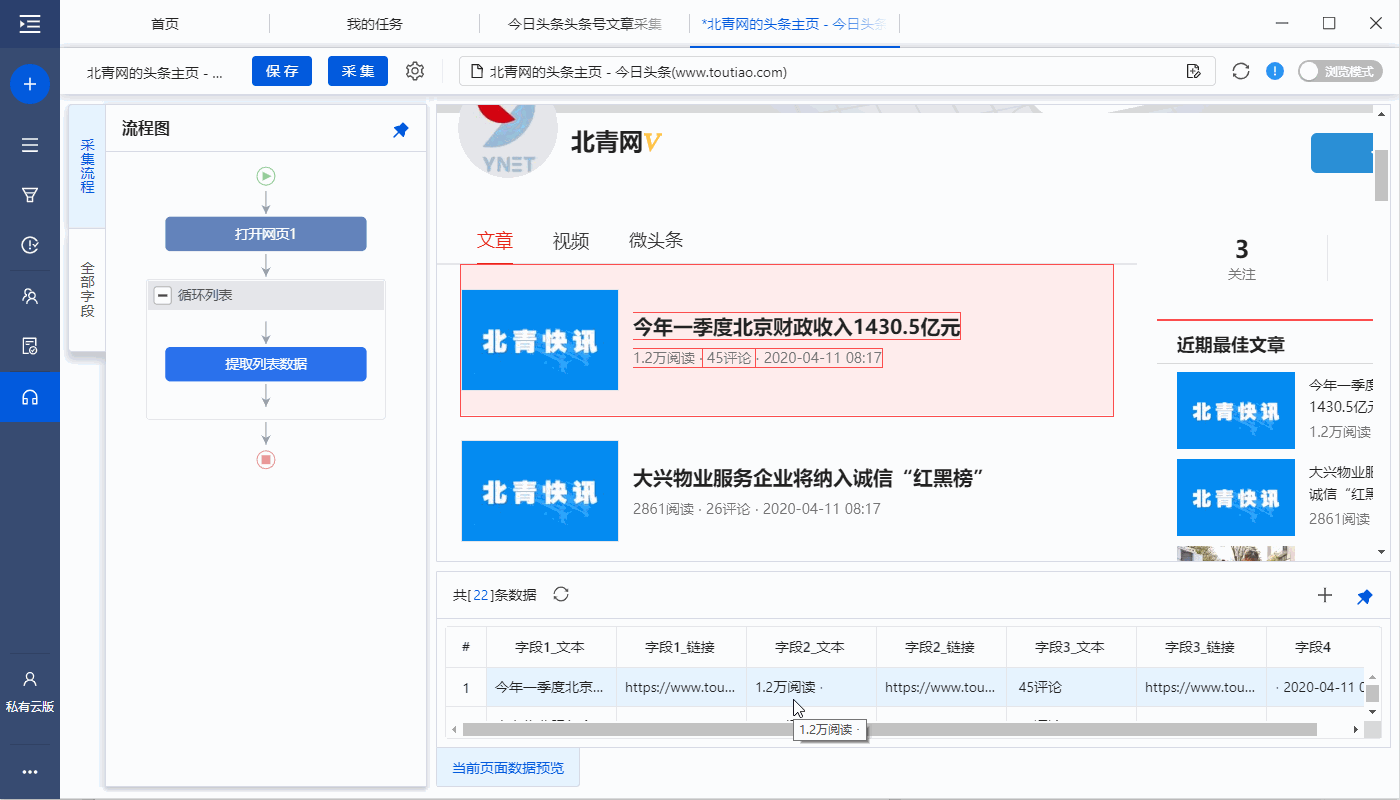
Task: Click the refresh icon beside the URL bar
Action: point(1241,71)
